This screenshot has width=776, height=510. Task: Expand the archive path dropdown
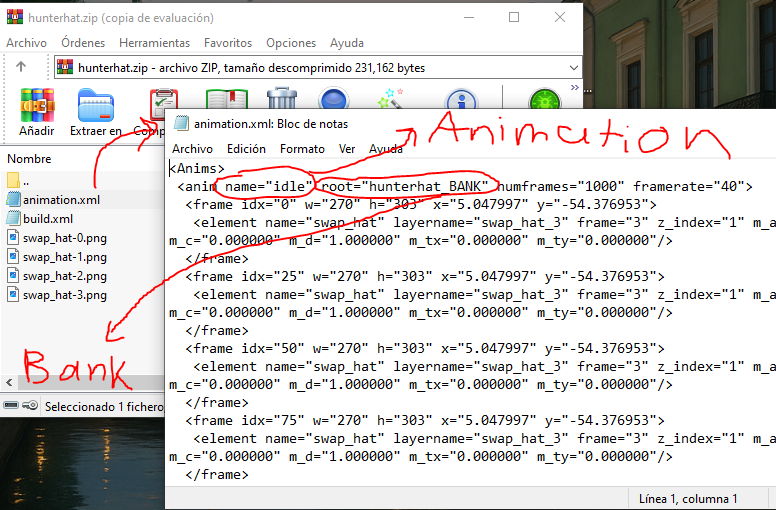[x=574, y=68]
